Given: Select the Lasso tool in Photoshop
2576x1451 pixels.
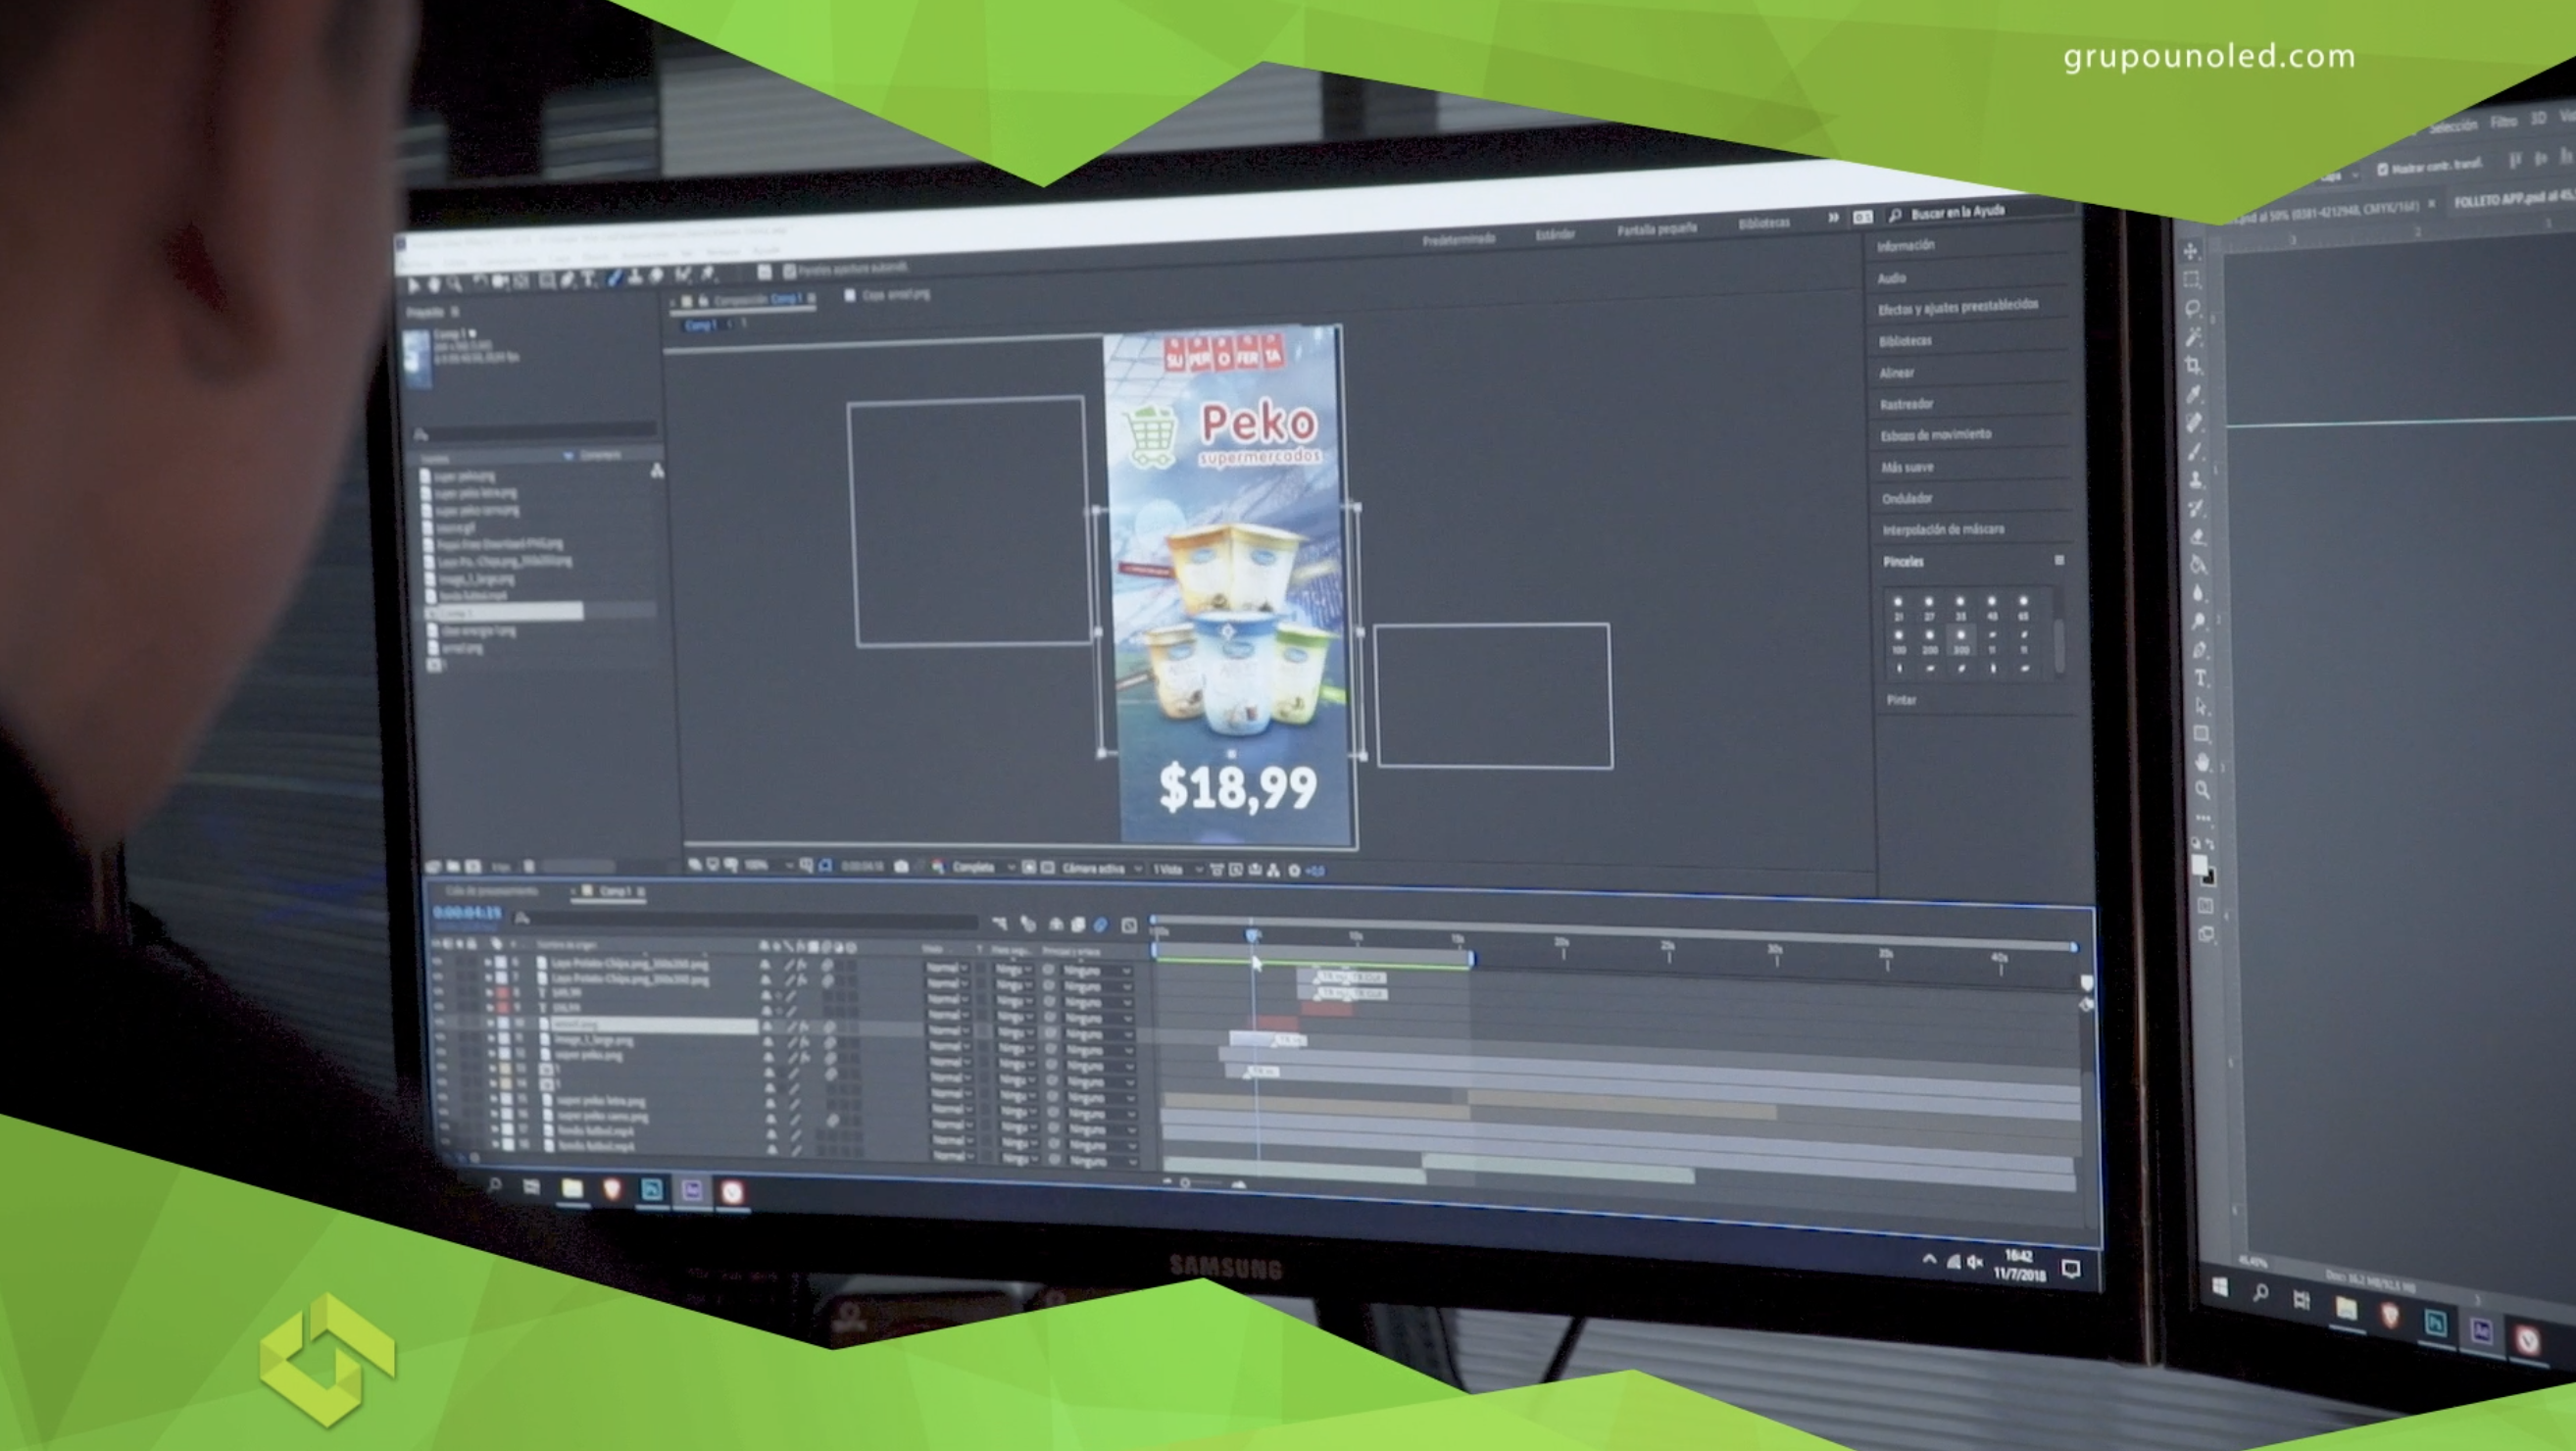Looking at the screenshot, I should (2192, 307).
